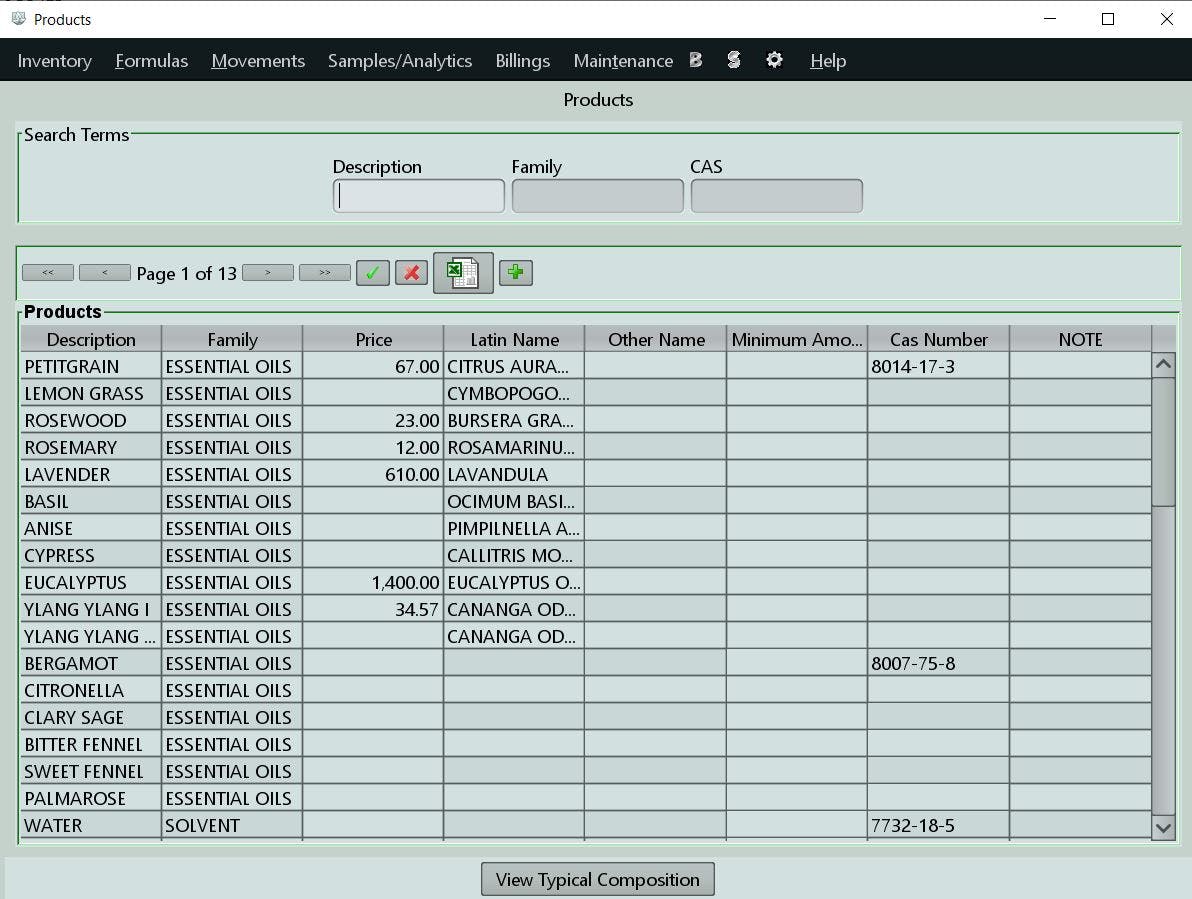This screenshot has height=899, width=1192.
Task: Click the NOTE column header
Action: pyautogui.click(x=1080, y=339)
